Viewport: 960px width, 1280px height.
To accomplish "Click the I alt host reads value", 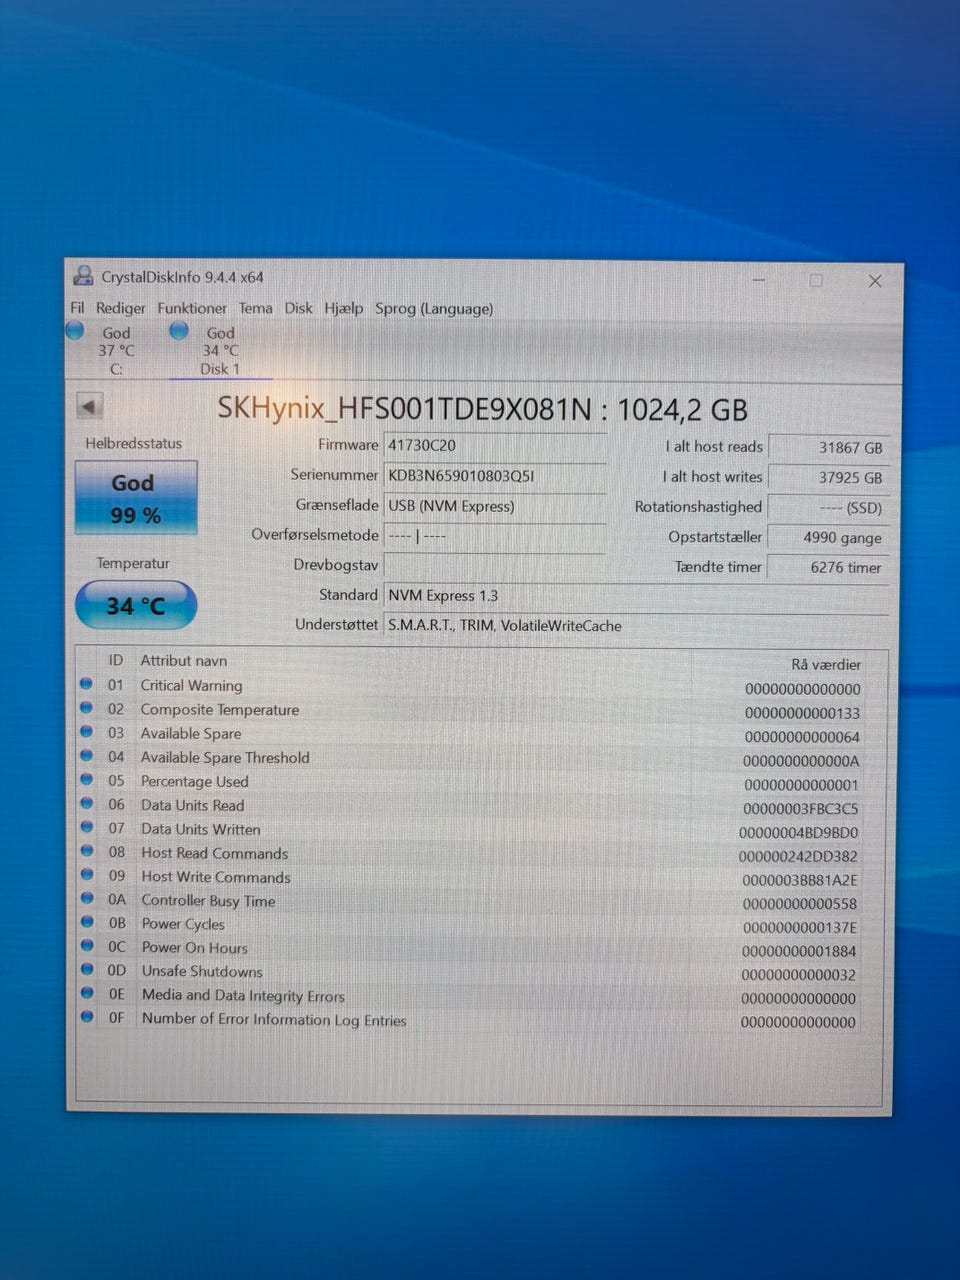I will tap(829, 448).
